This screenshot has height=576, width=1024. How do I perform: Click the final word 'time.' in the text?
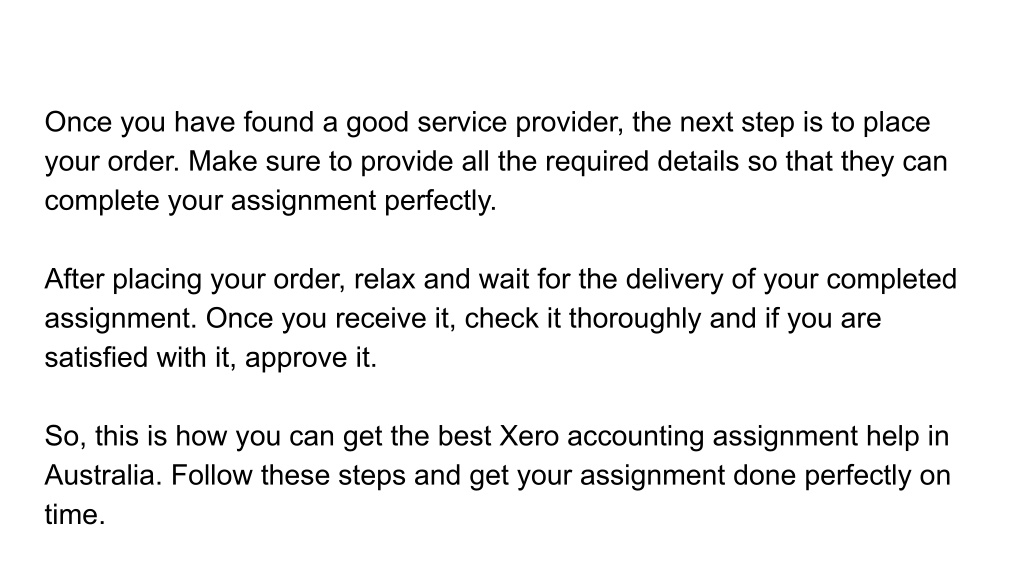click(x=75, y=515)
